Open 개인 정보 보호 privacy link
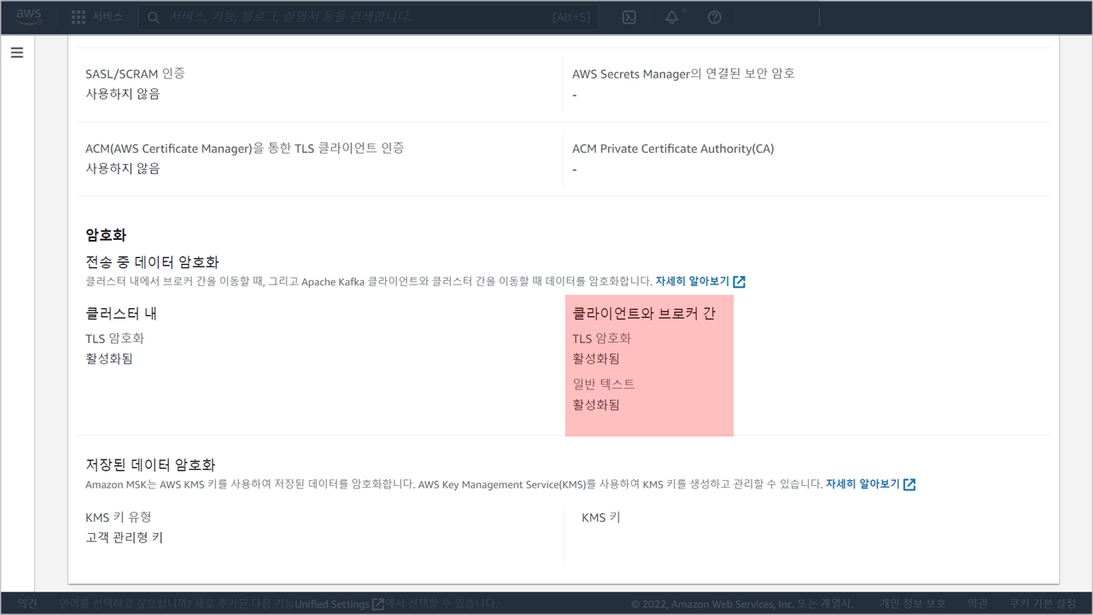The height and width of the screenshot is (615, 1093). [x=912, y=604]
